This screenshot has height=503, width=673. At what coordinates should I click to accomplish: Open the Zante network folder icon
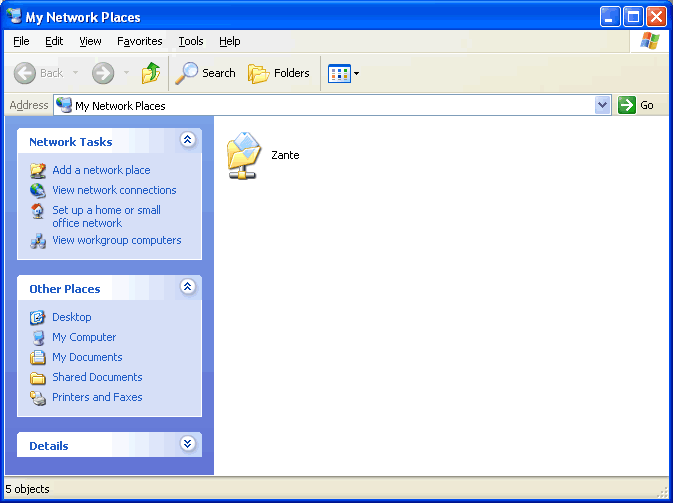(243, 156)
